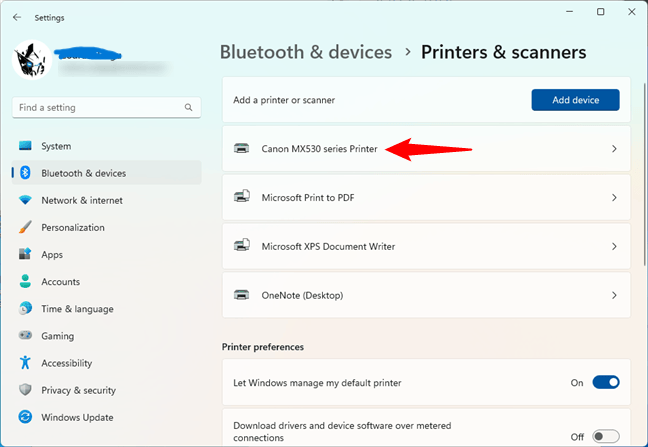This screenshot has height=447, width=648.
Task: Open Microsoft XPS Document Writer entry
Action: [426, 246]
